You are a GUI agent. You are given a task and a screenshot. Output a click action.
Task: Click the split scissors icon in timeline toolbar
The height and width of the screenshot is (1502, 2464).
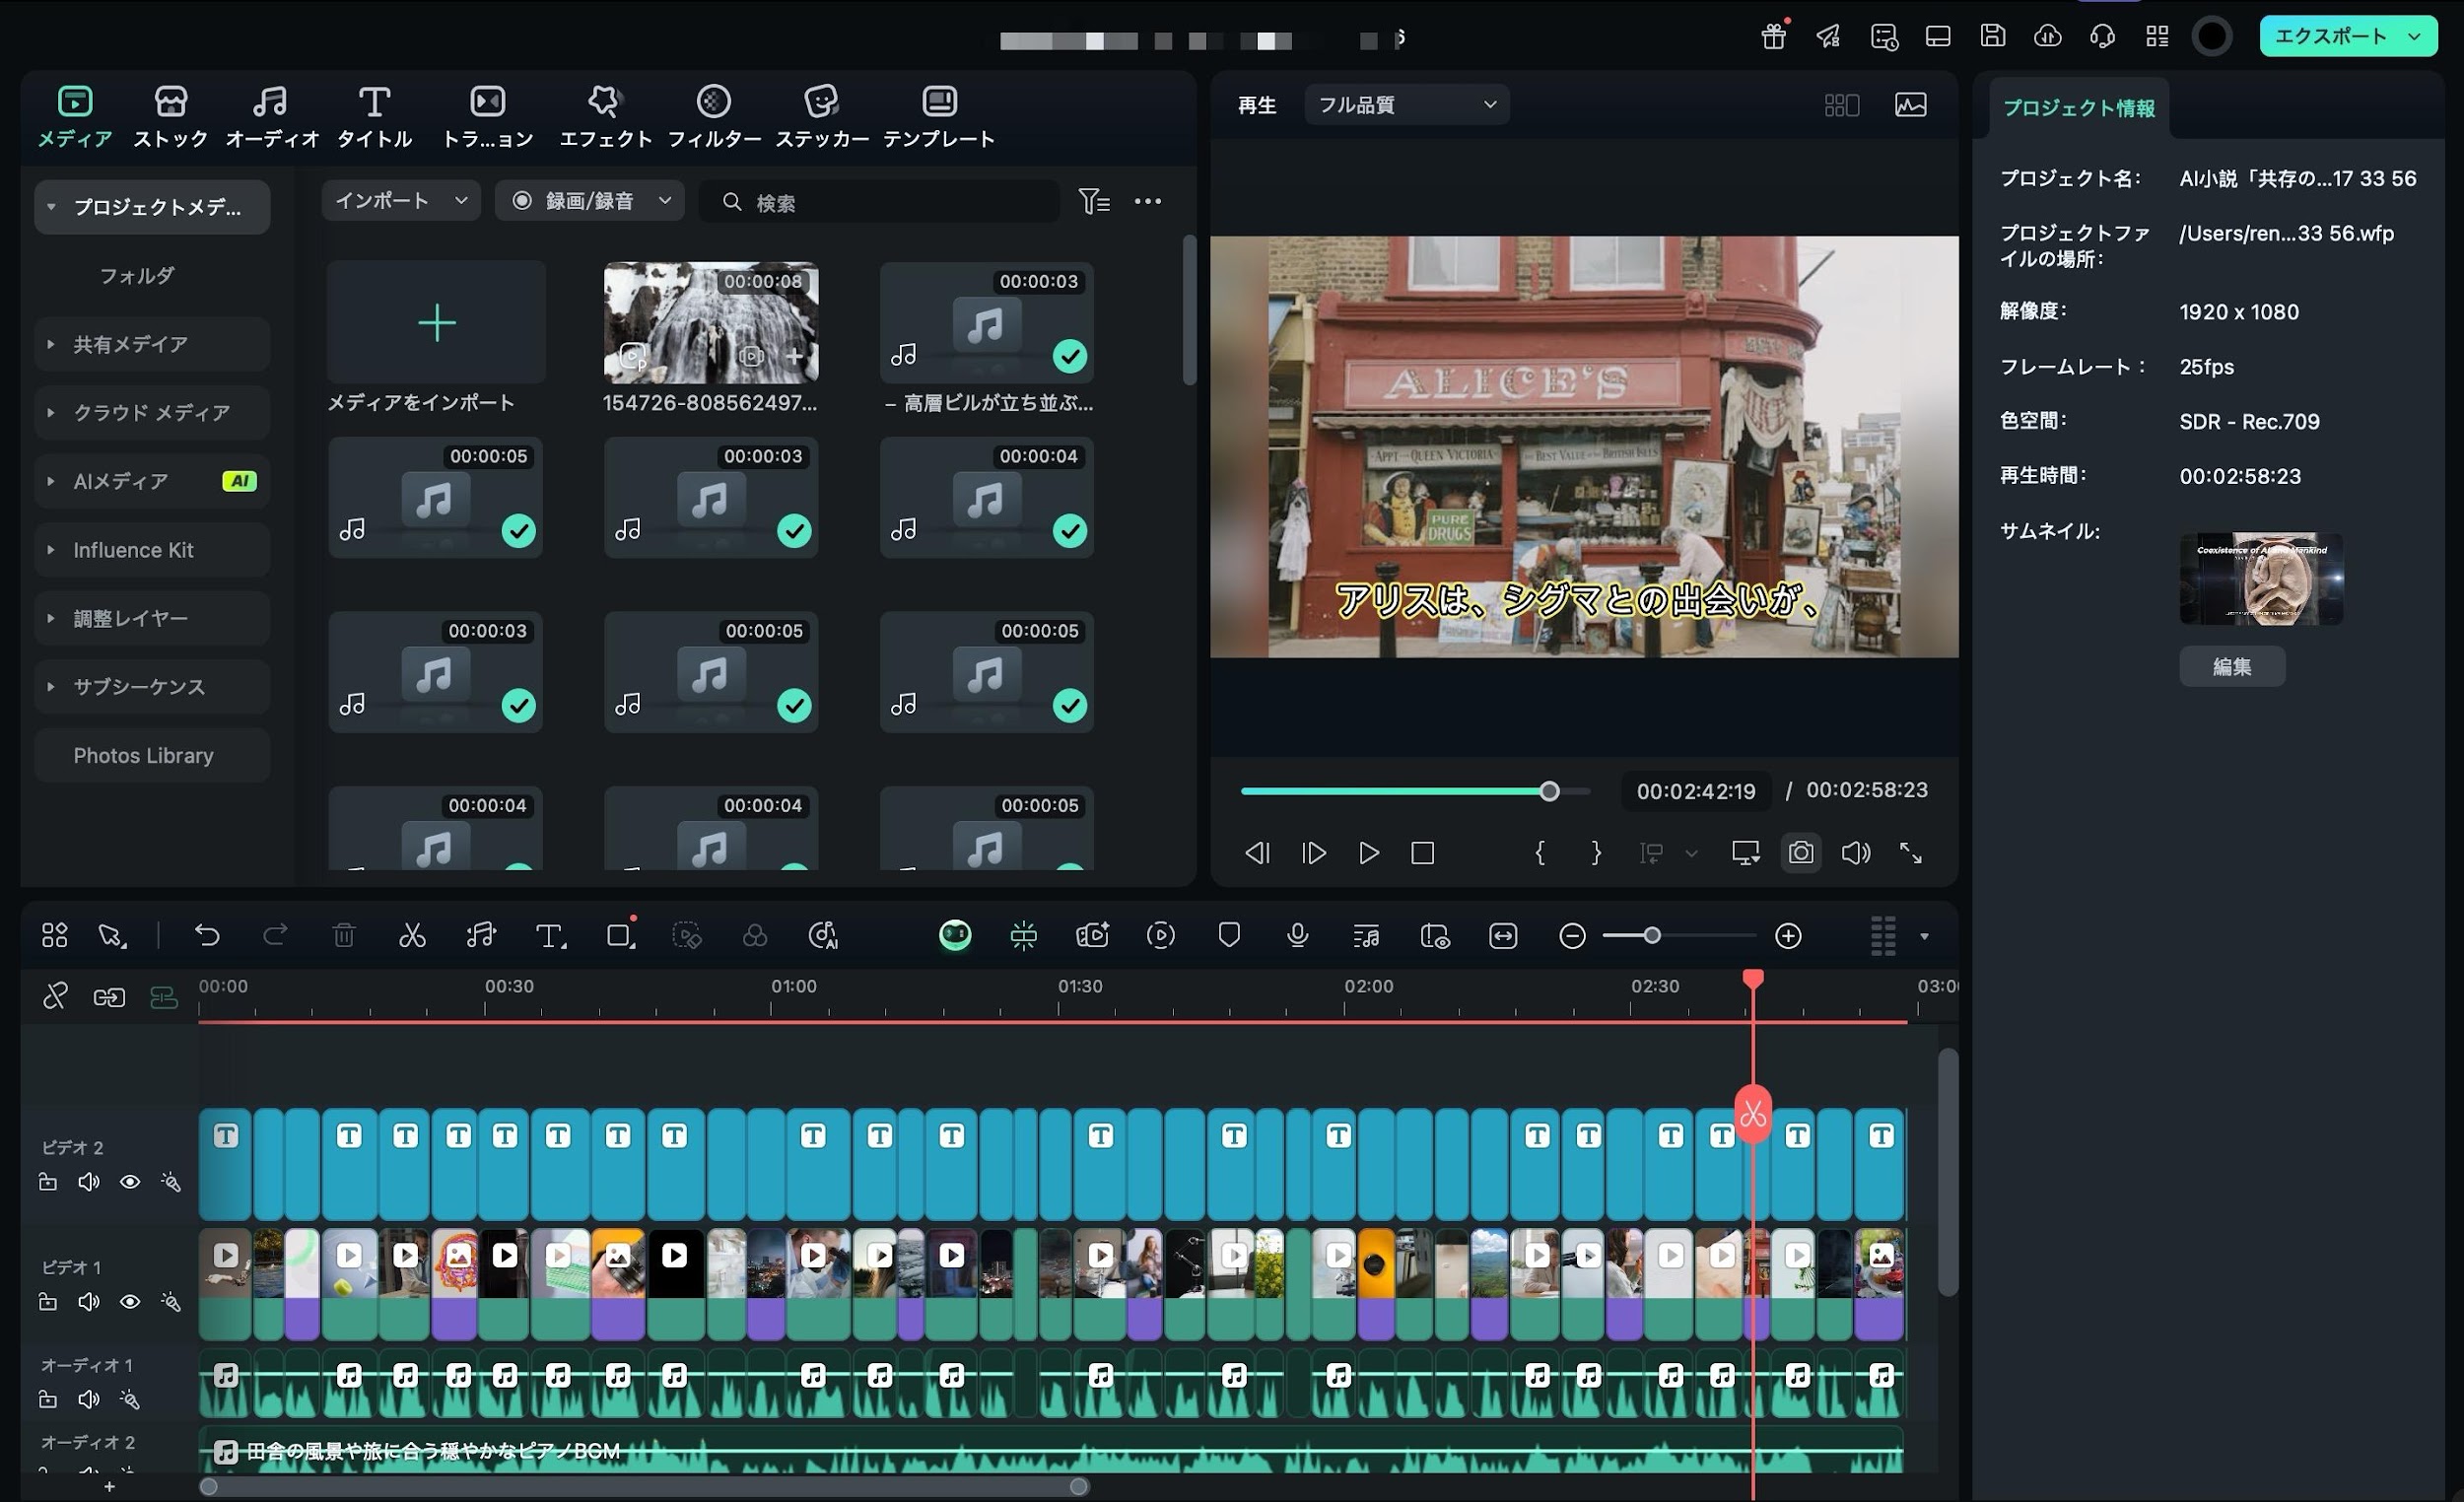pyautogui.click(x=412, y=936)
